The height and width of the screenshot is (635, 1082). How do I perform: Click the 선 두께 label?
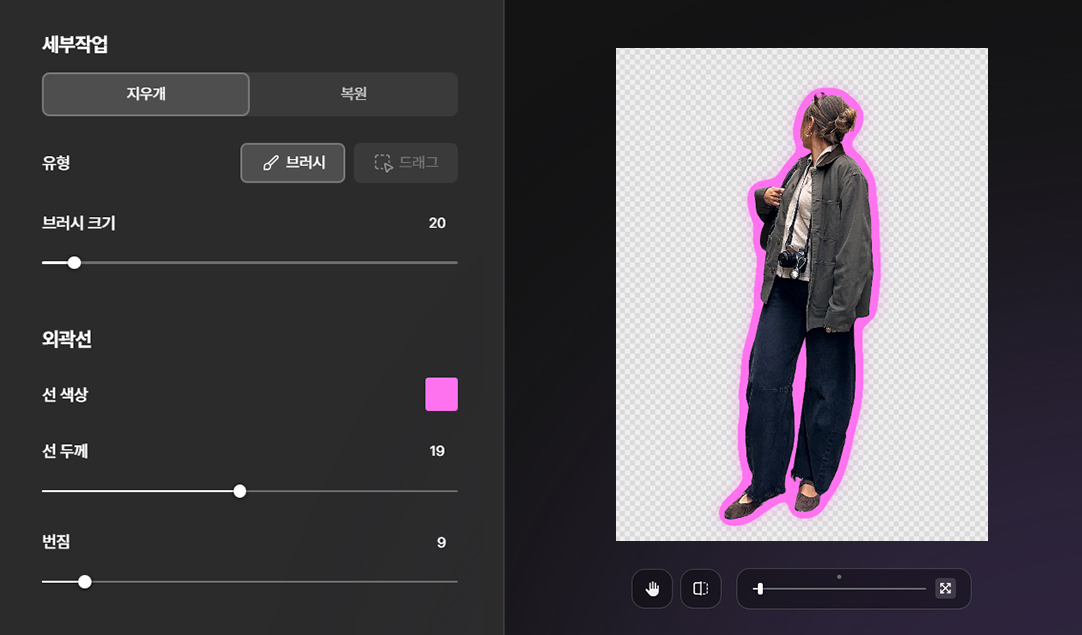(x=65, y=451)
